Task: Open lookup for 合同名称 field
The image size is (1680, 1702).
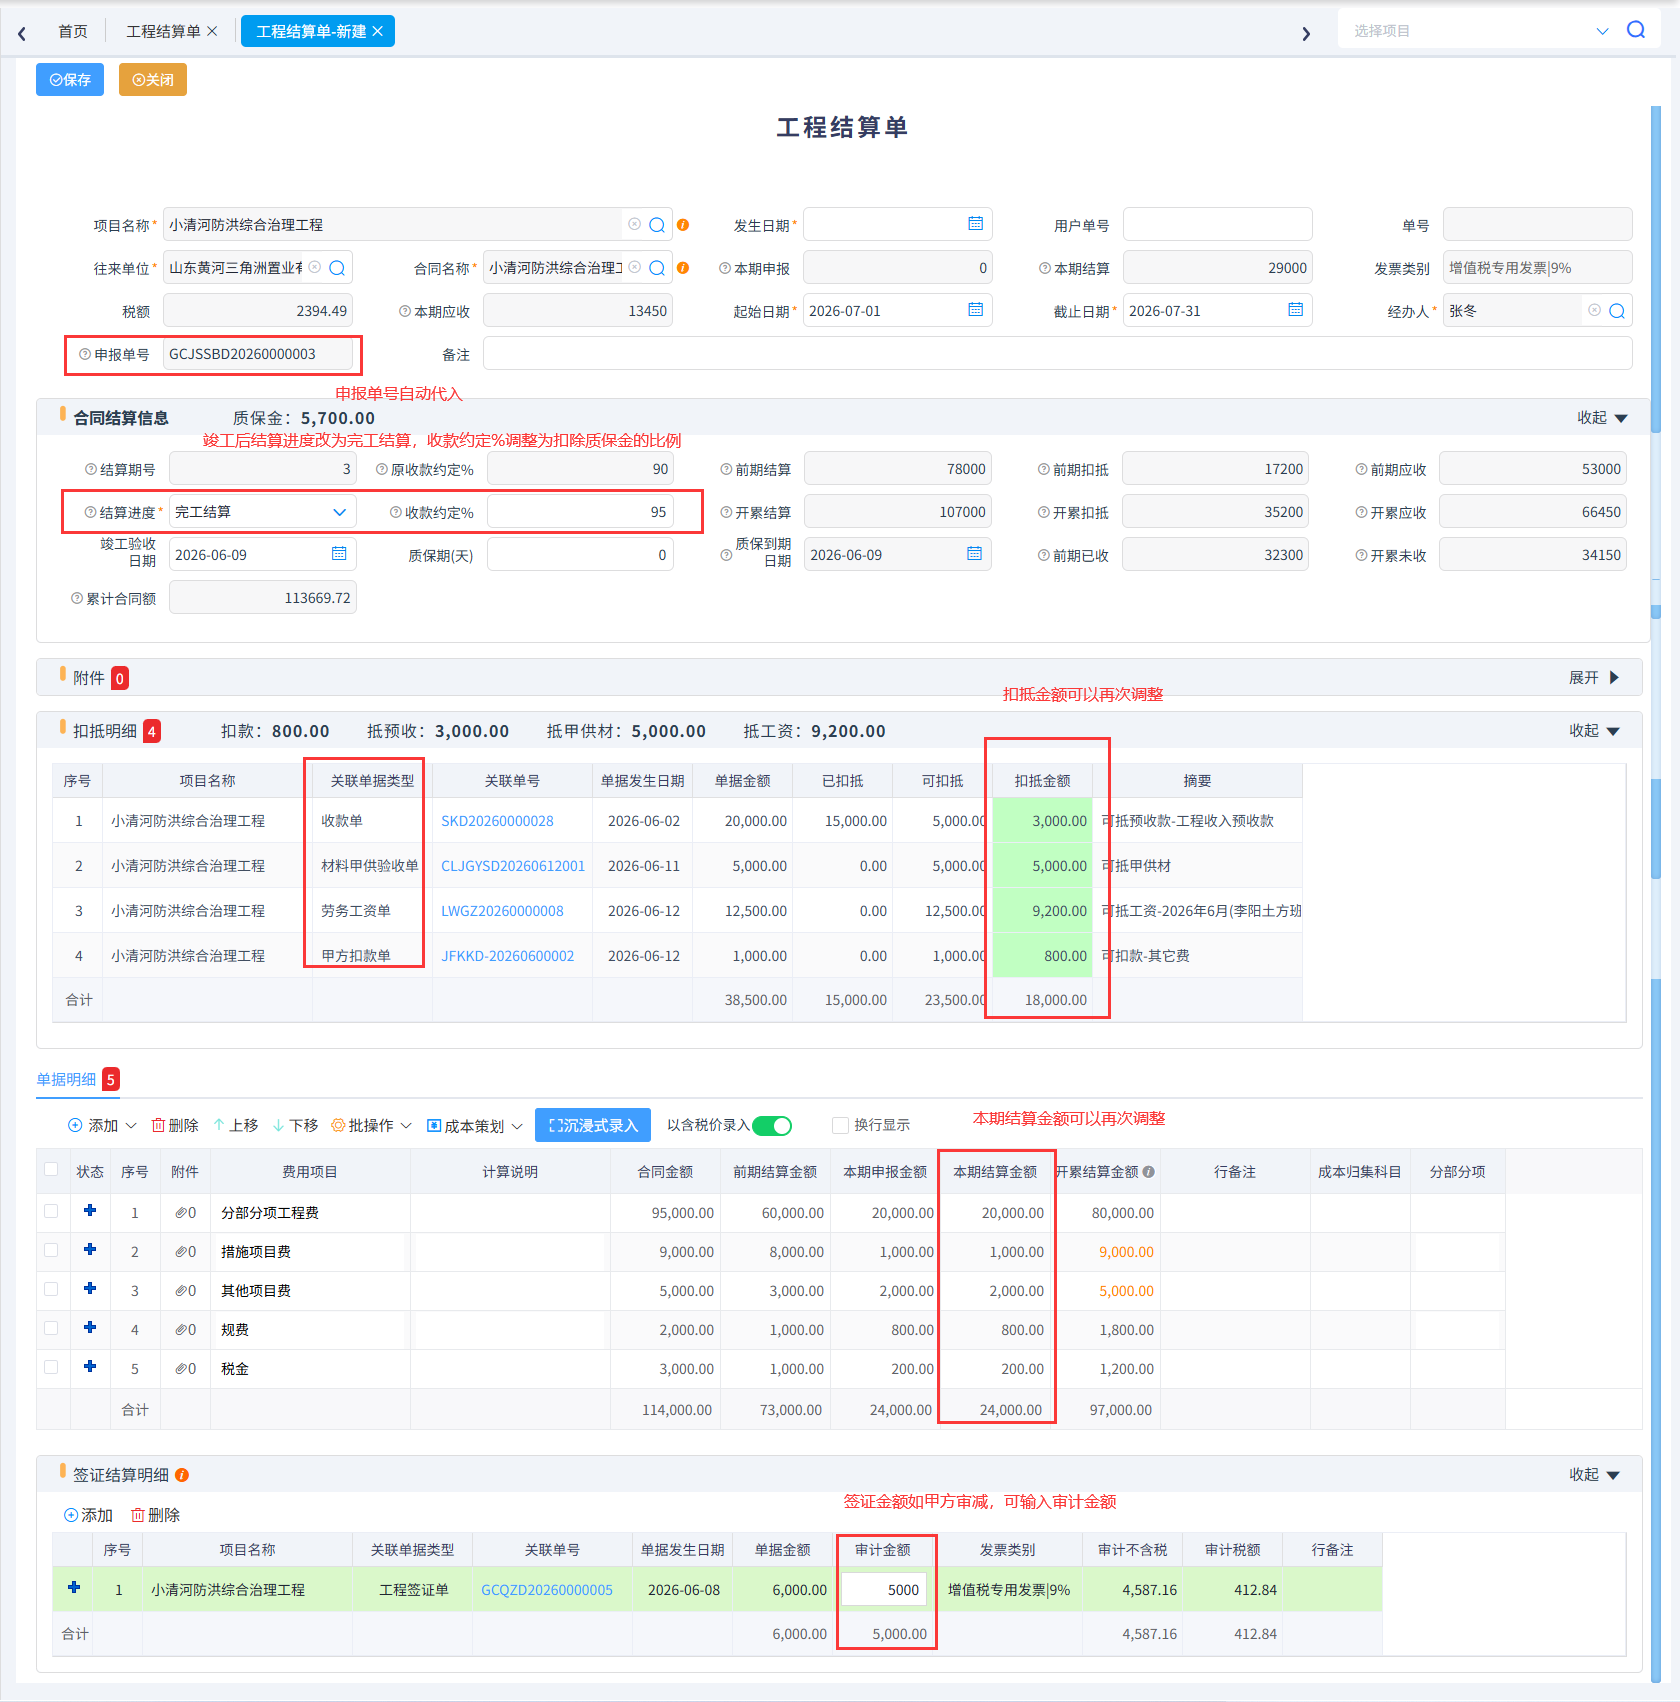Action: coord(657,268)
